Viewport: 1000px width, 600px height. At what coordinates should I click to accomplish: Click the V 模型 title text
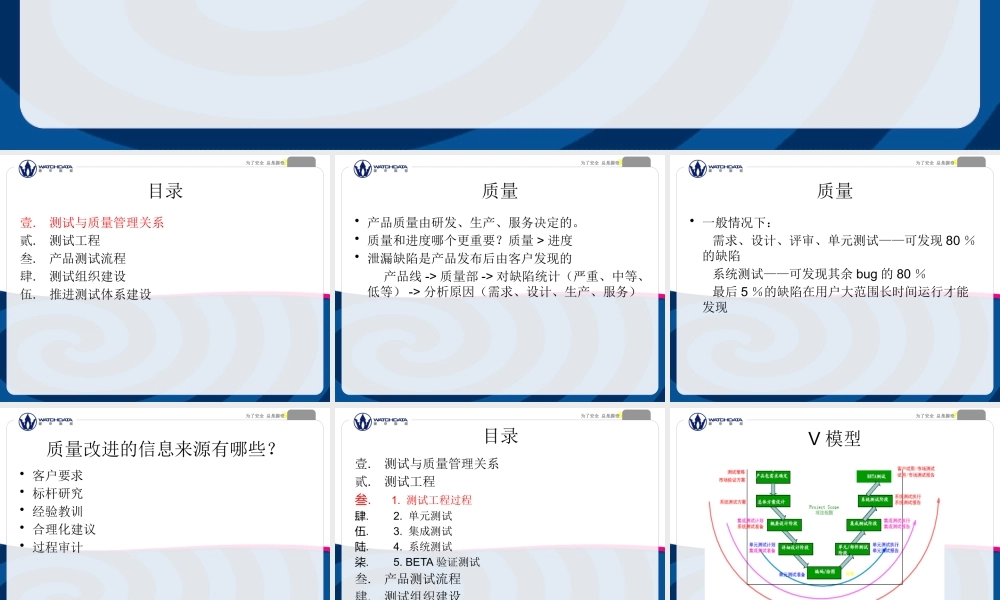(x=834, y=438)
